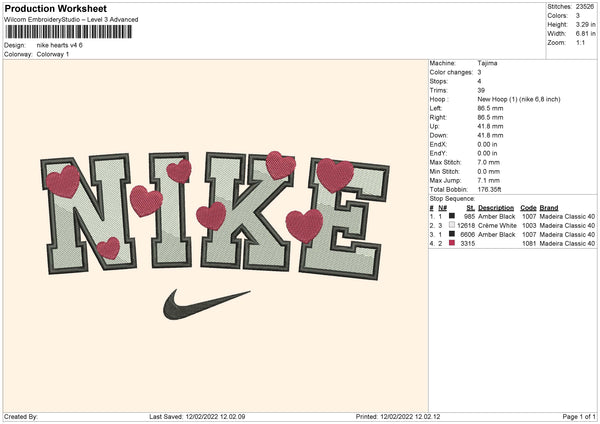Click the 'N#' column header

click(x=442, y=207)
